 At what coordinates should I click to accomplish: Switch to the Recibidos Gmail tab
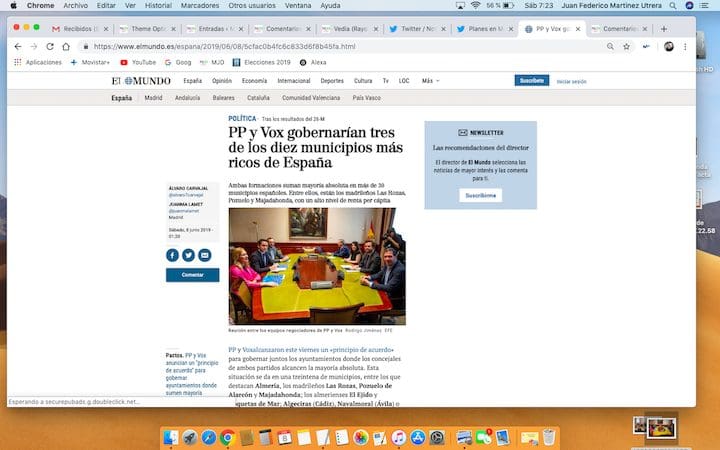(x=80, y=29)
